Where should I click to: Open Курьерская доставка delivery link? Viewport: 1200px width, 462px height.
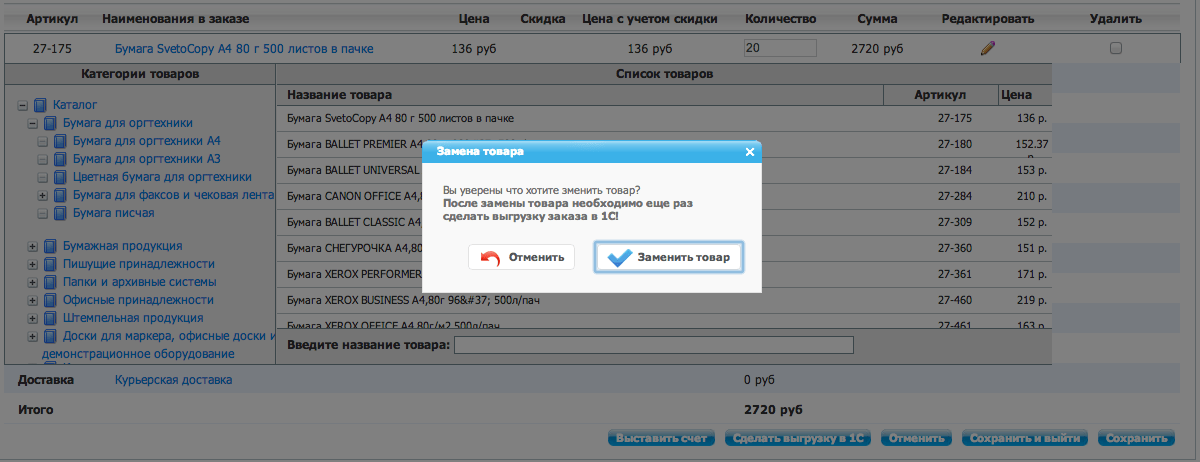[173, 380]
